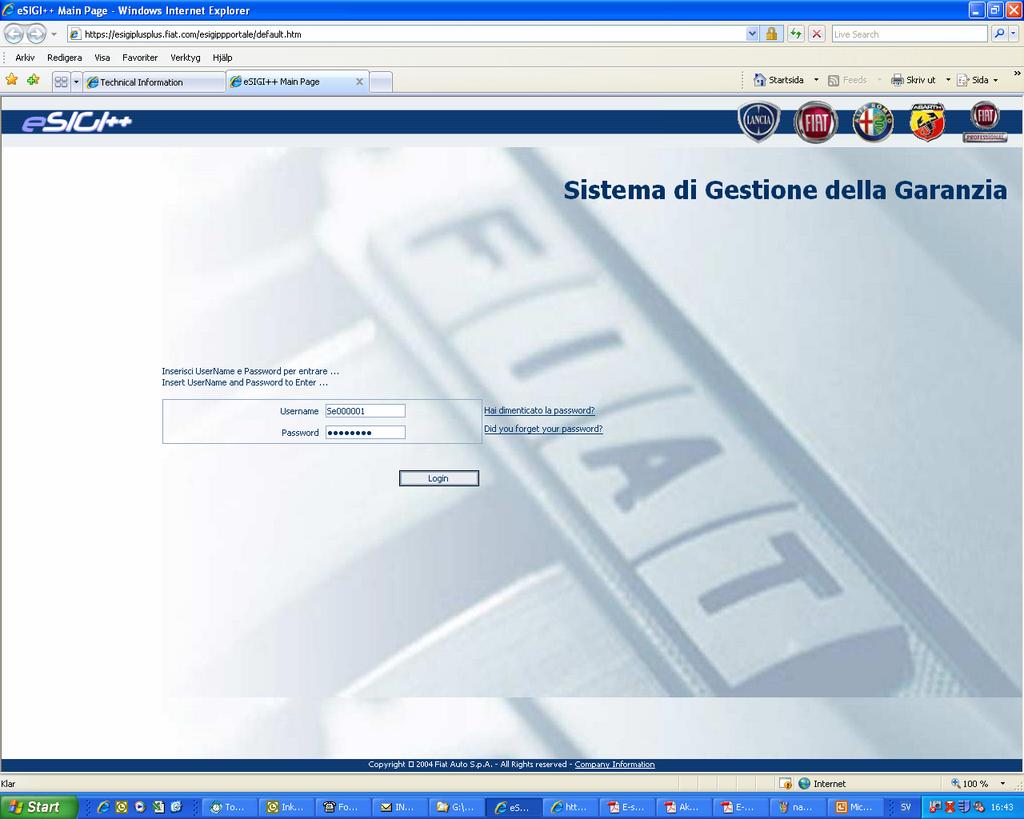Click the green Refresh page icon

(795, 34)
